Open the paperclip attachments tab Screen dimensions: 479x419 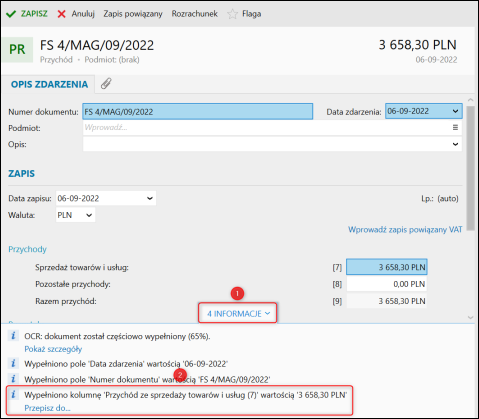click(x=106, y=83)
